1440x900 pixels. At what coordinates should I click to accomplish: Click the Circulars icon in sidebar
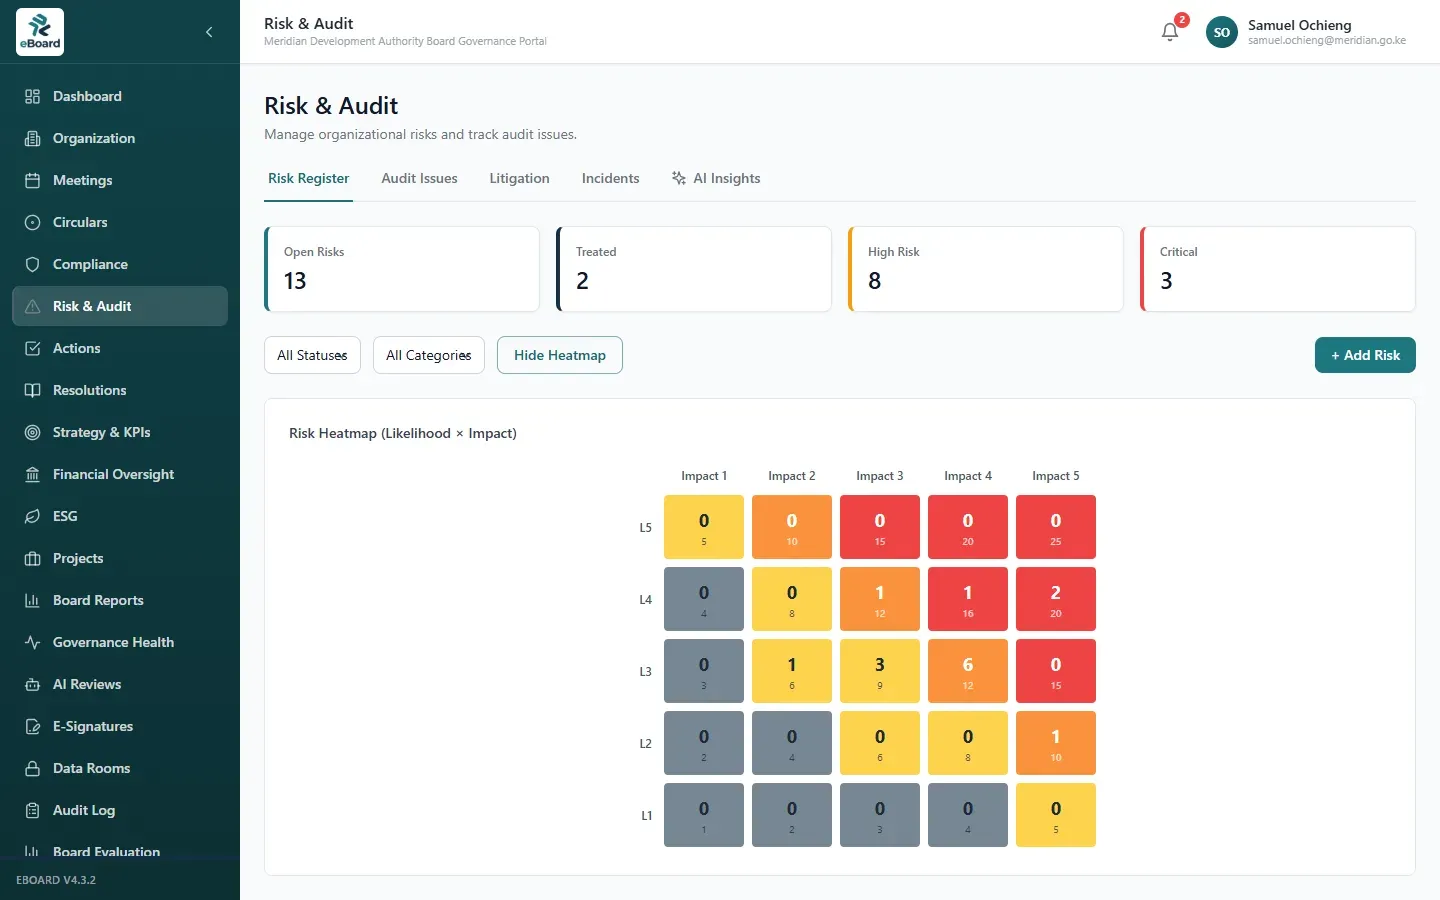tap(32, 222)
